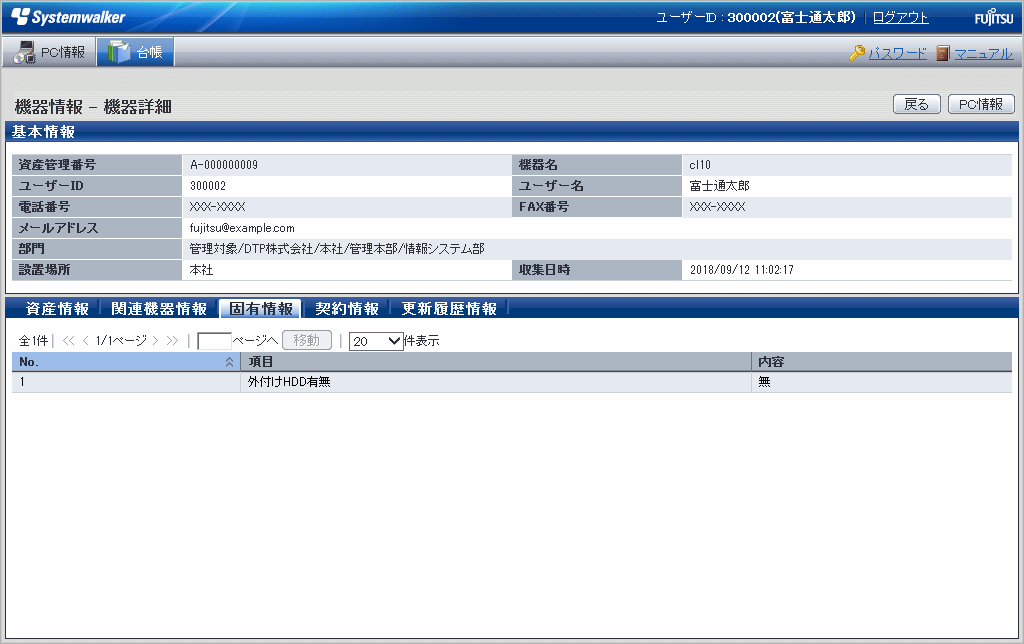Screen dimensions: 1024x644
Task: Switch to the 契約情報 tab
Action: click(347, 308)
